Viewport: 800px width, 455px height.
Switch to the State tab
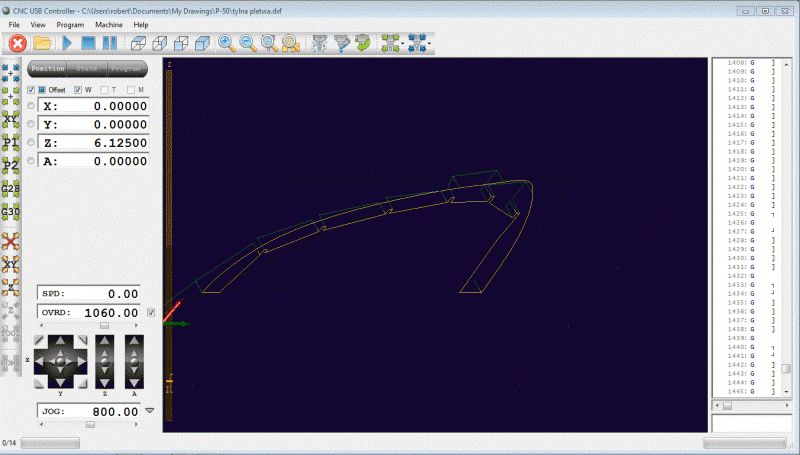point(88,69)
